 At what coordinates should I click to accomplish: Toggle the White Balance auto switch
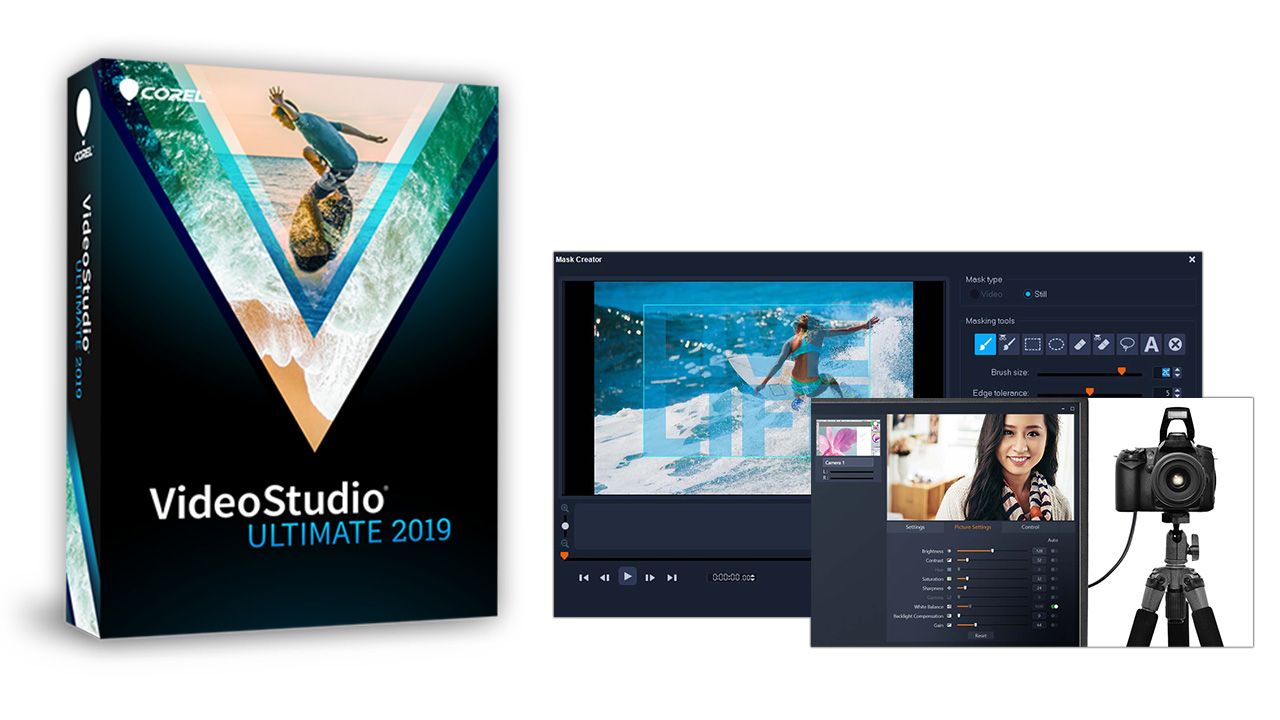1054,606
